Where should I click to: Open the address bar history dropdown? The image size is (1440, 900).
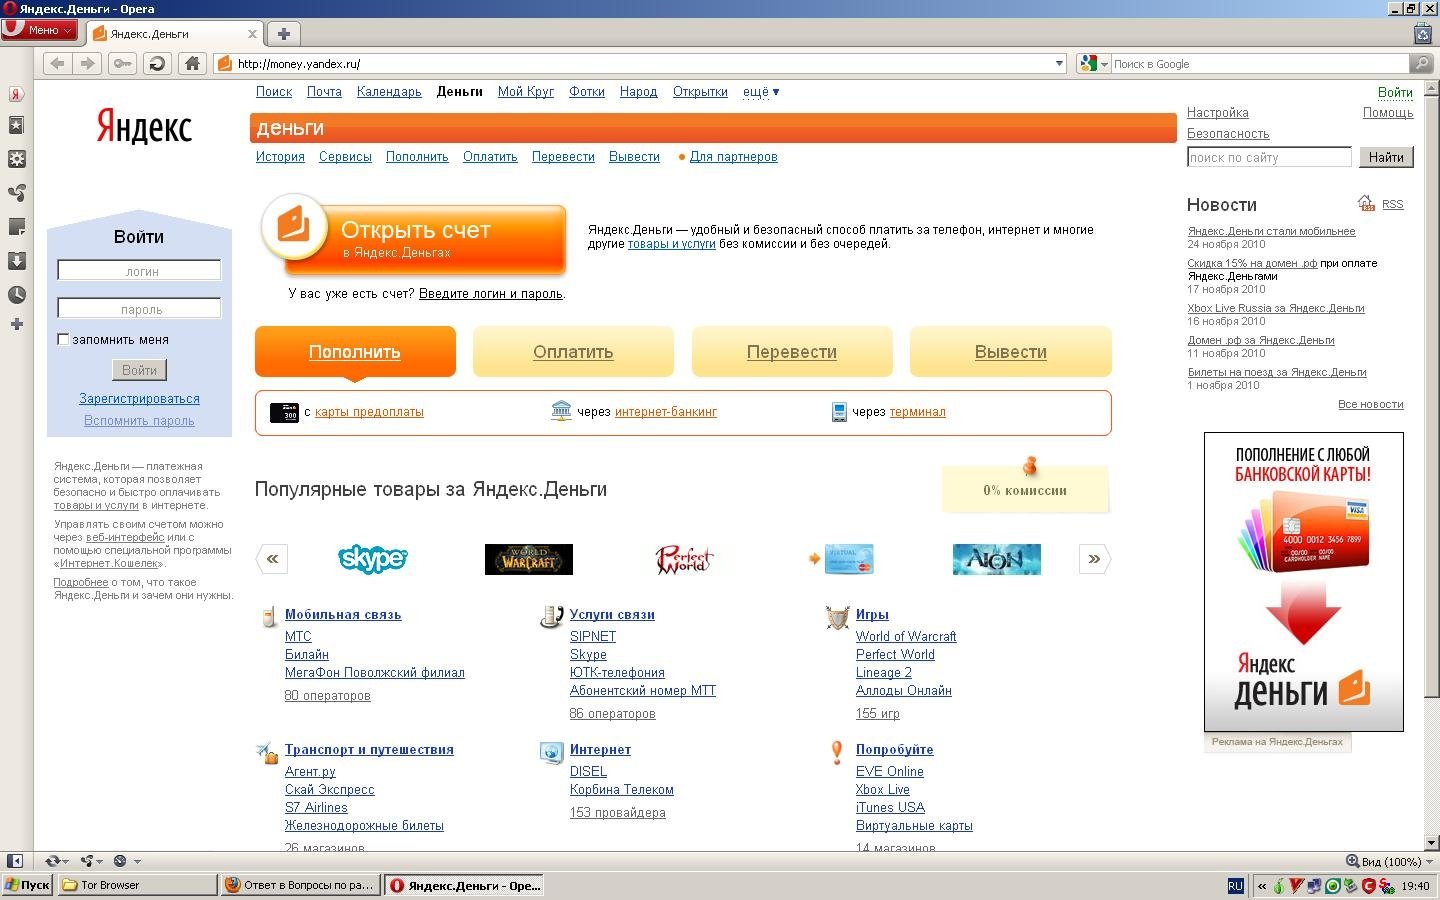click(1060, 64)
